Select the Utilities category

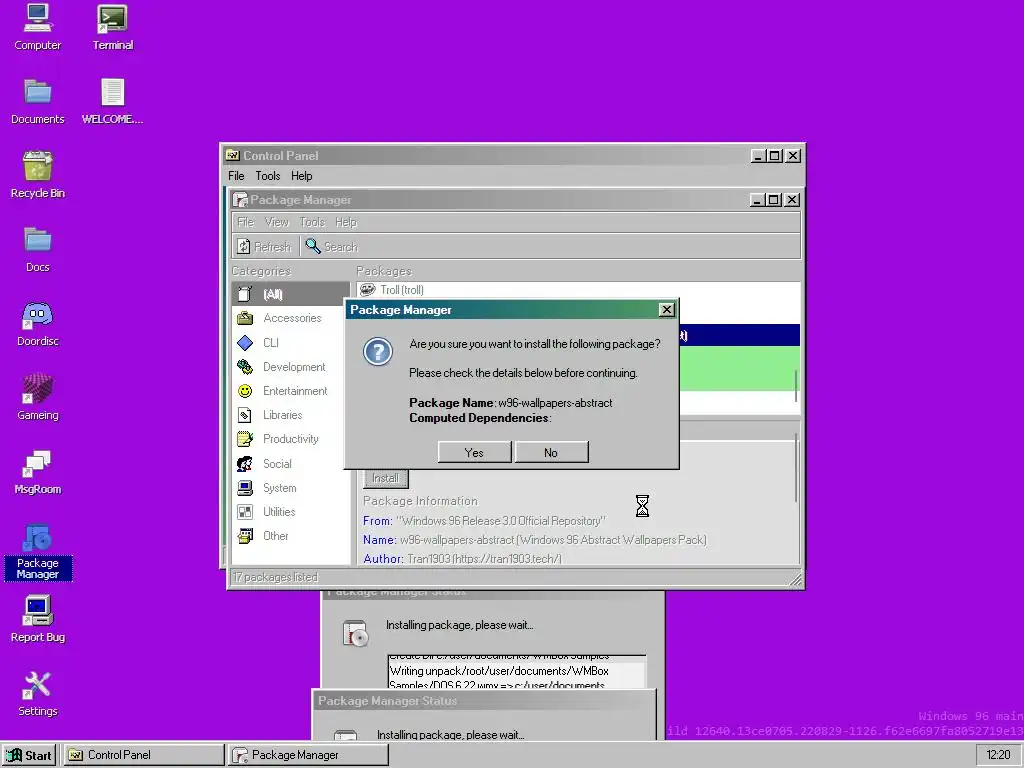tap(291, 511)
